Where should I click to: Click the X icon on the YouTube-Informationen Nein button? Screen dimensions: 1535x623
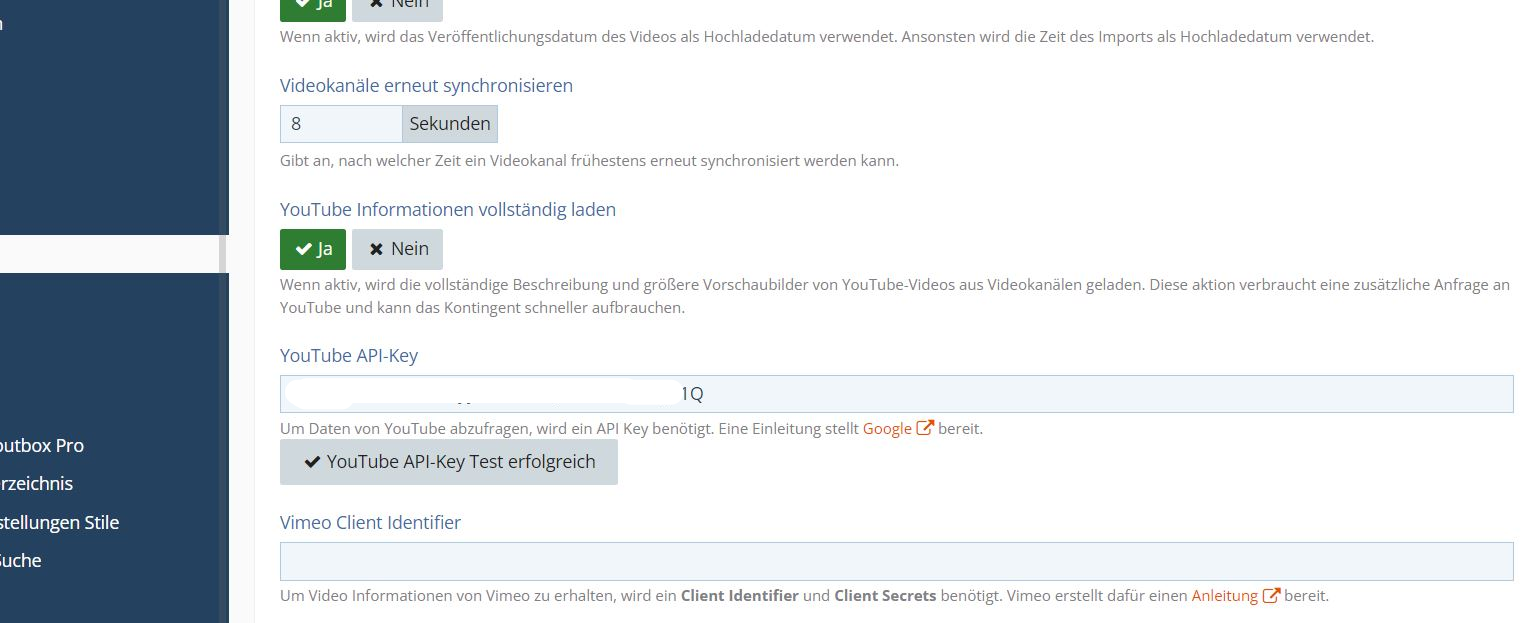(x=376, y=250)
